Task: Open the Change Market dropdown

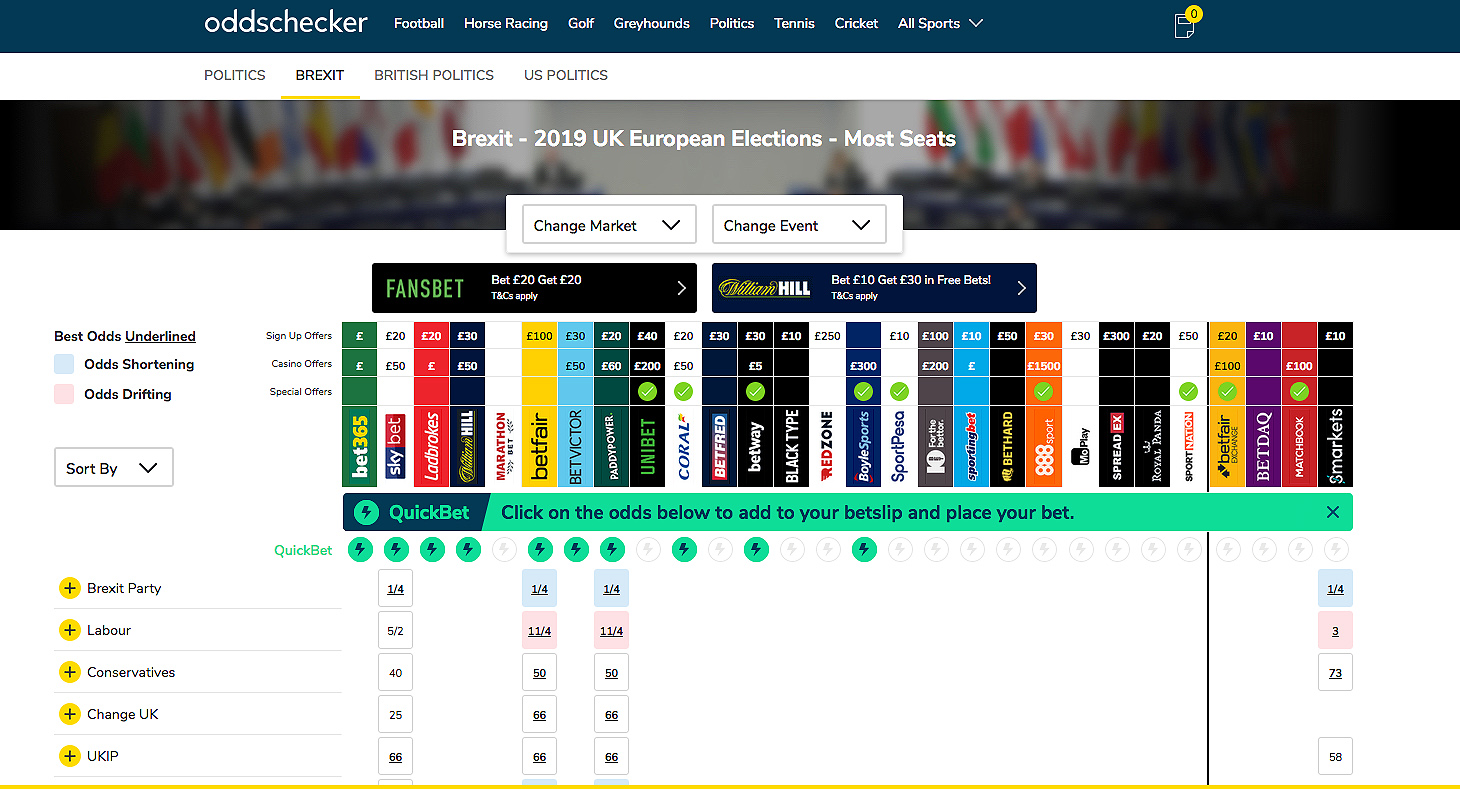Action: coord(609,225)
